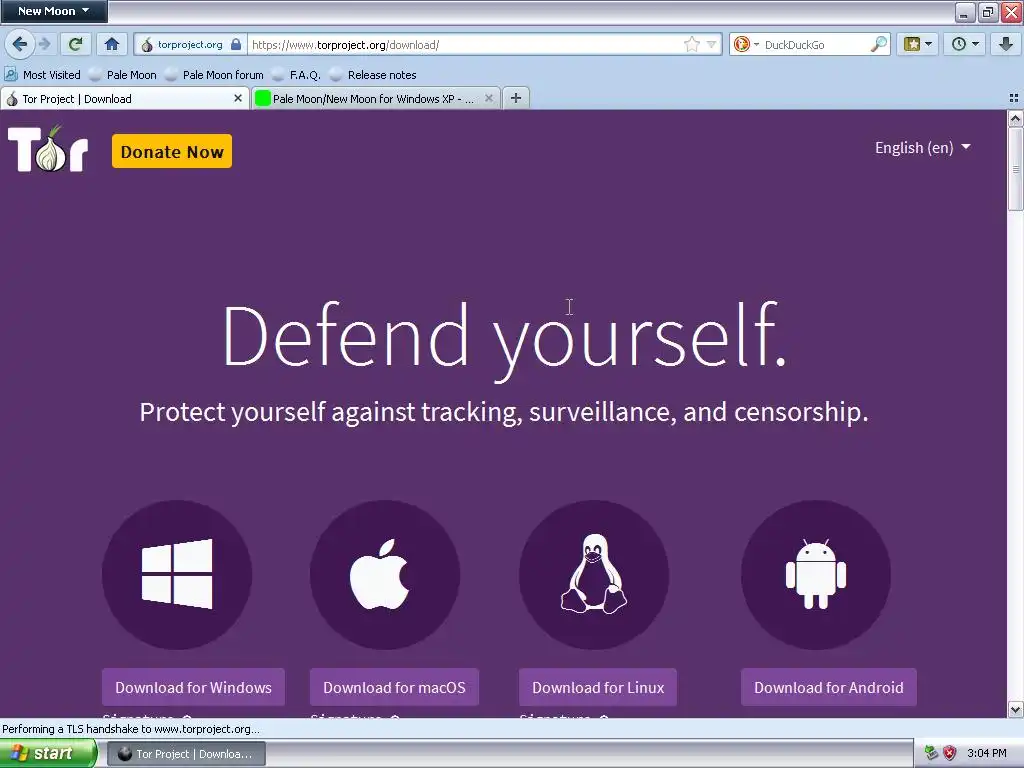Select Tor Project taskbar window button
This screenshot has height=768, width=1024.
pyautogui.click(x=185, y=754)
